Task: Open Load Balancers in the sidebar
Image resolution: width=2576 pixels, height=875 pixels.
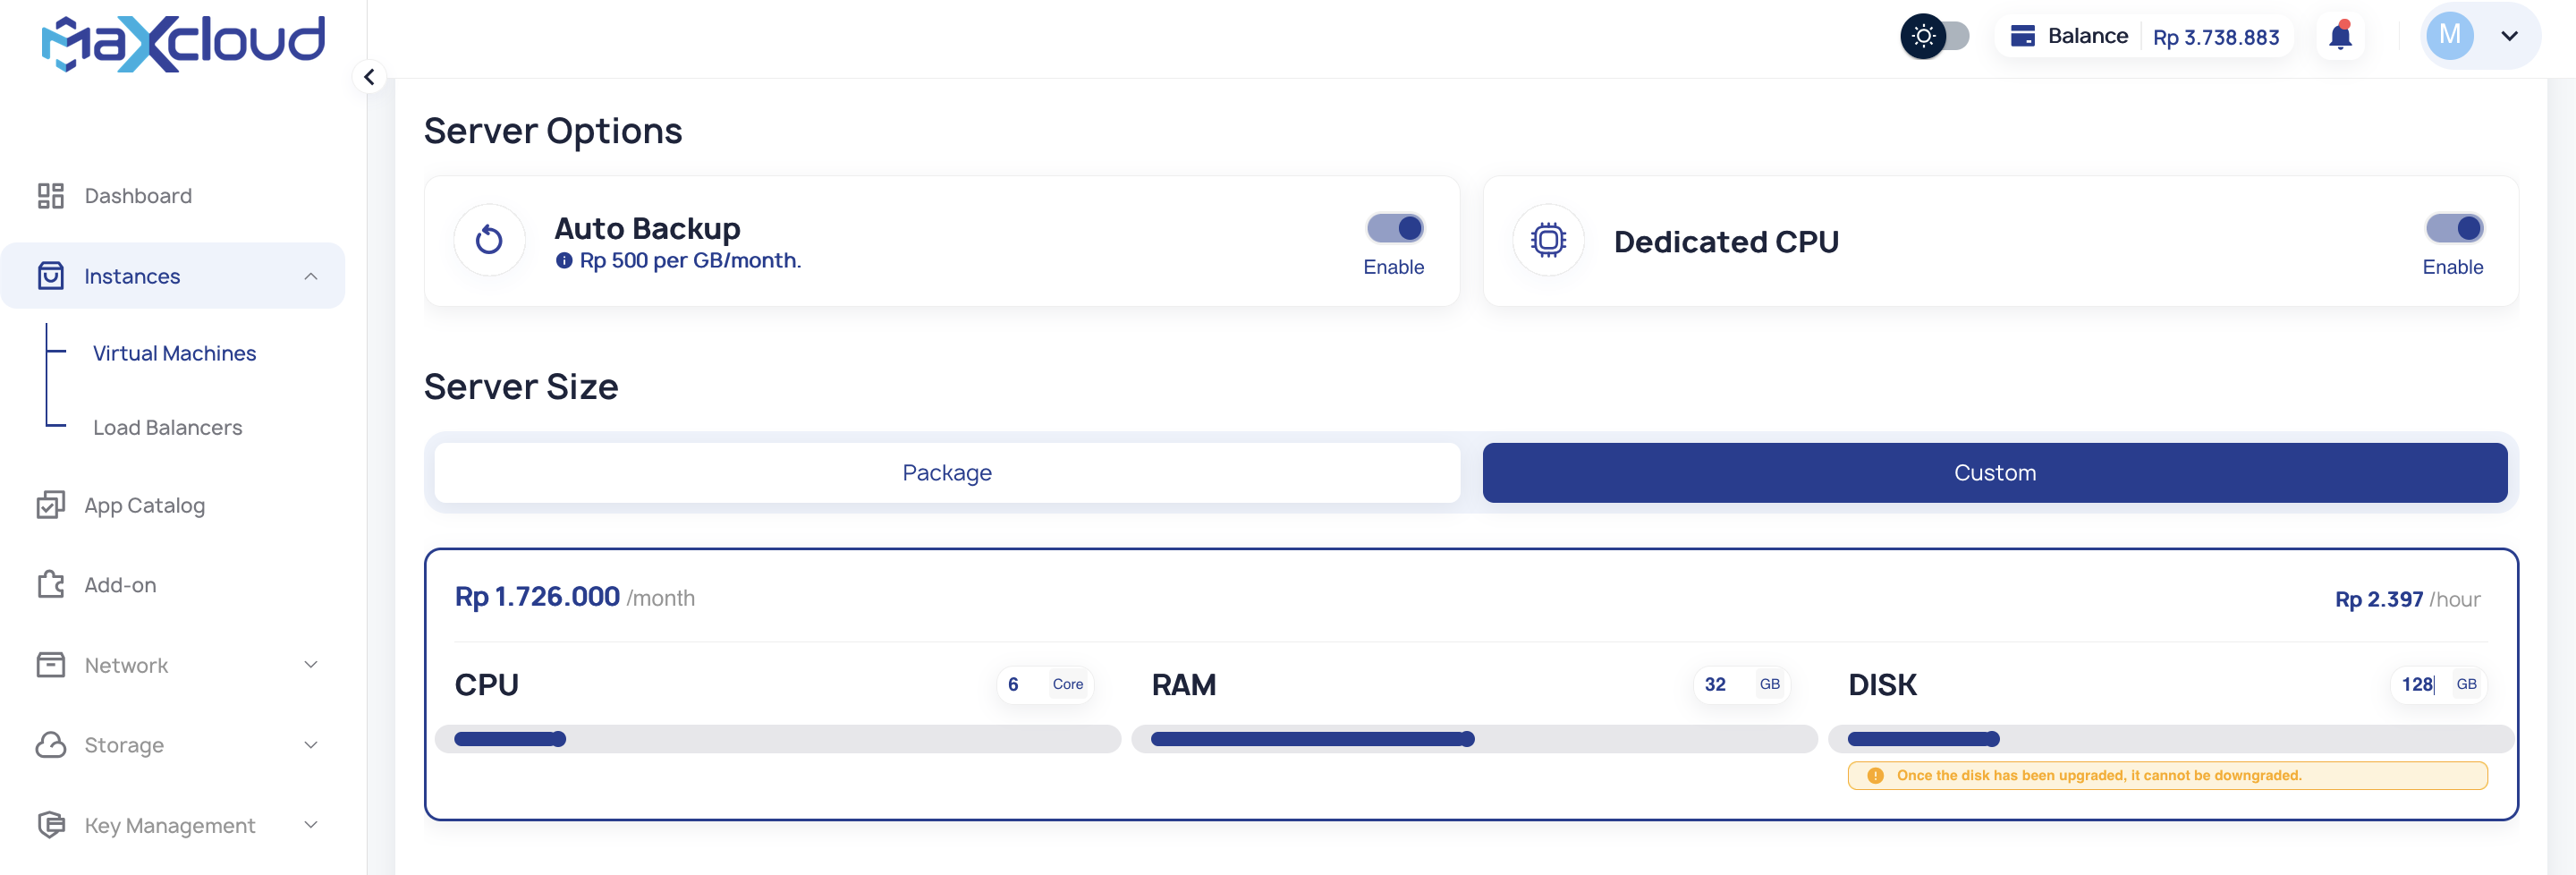Action: (x=167, y=428)
